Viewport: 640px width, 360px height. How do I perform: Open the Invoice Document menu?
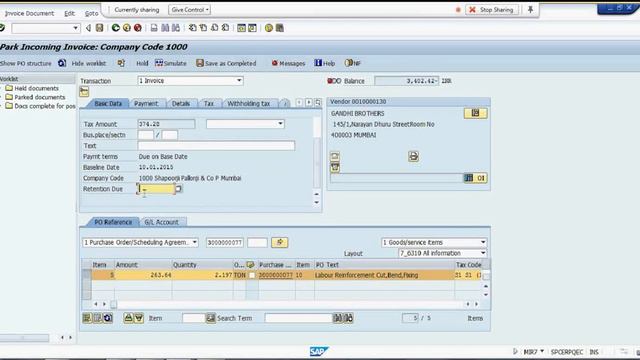(x=29, y=13)
